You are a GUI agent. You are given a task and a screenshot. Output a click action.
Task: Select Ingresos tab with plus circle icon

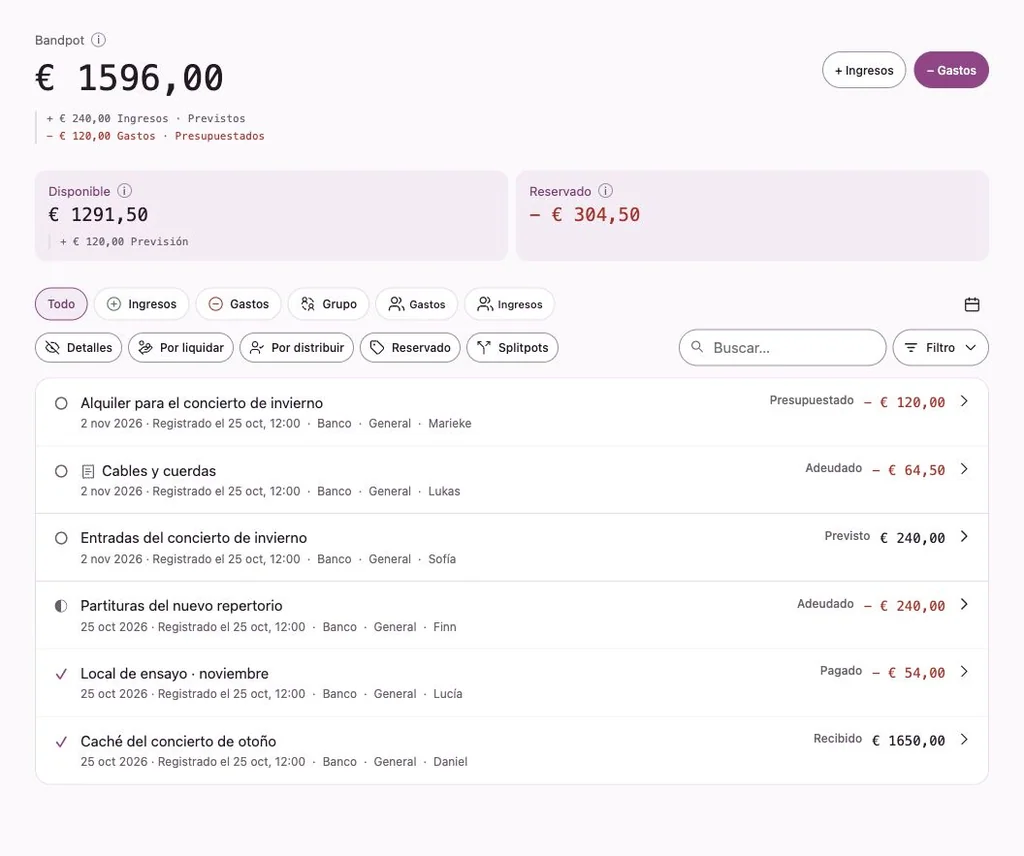pos(142,304)
